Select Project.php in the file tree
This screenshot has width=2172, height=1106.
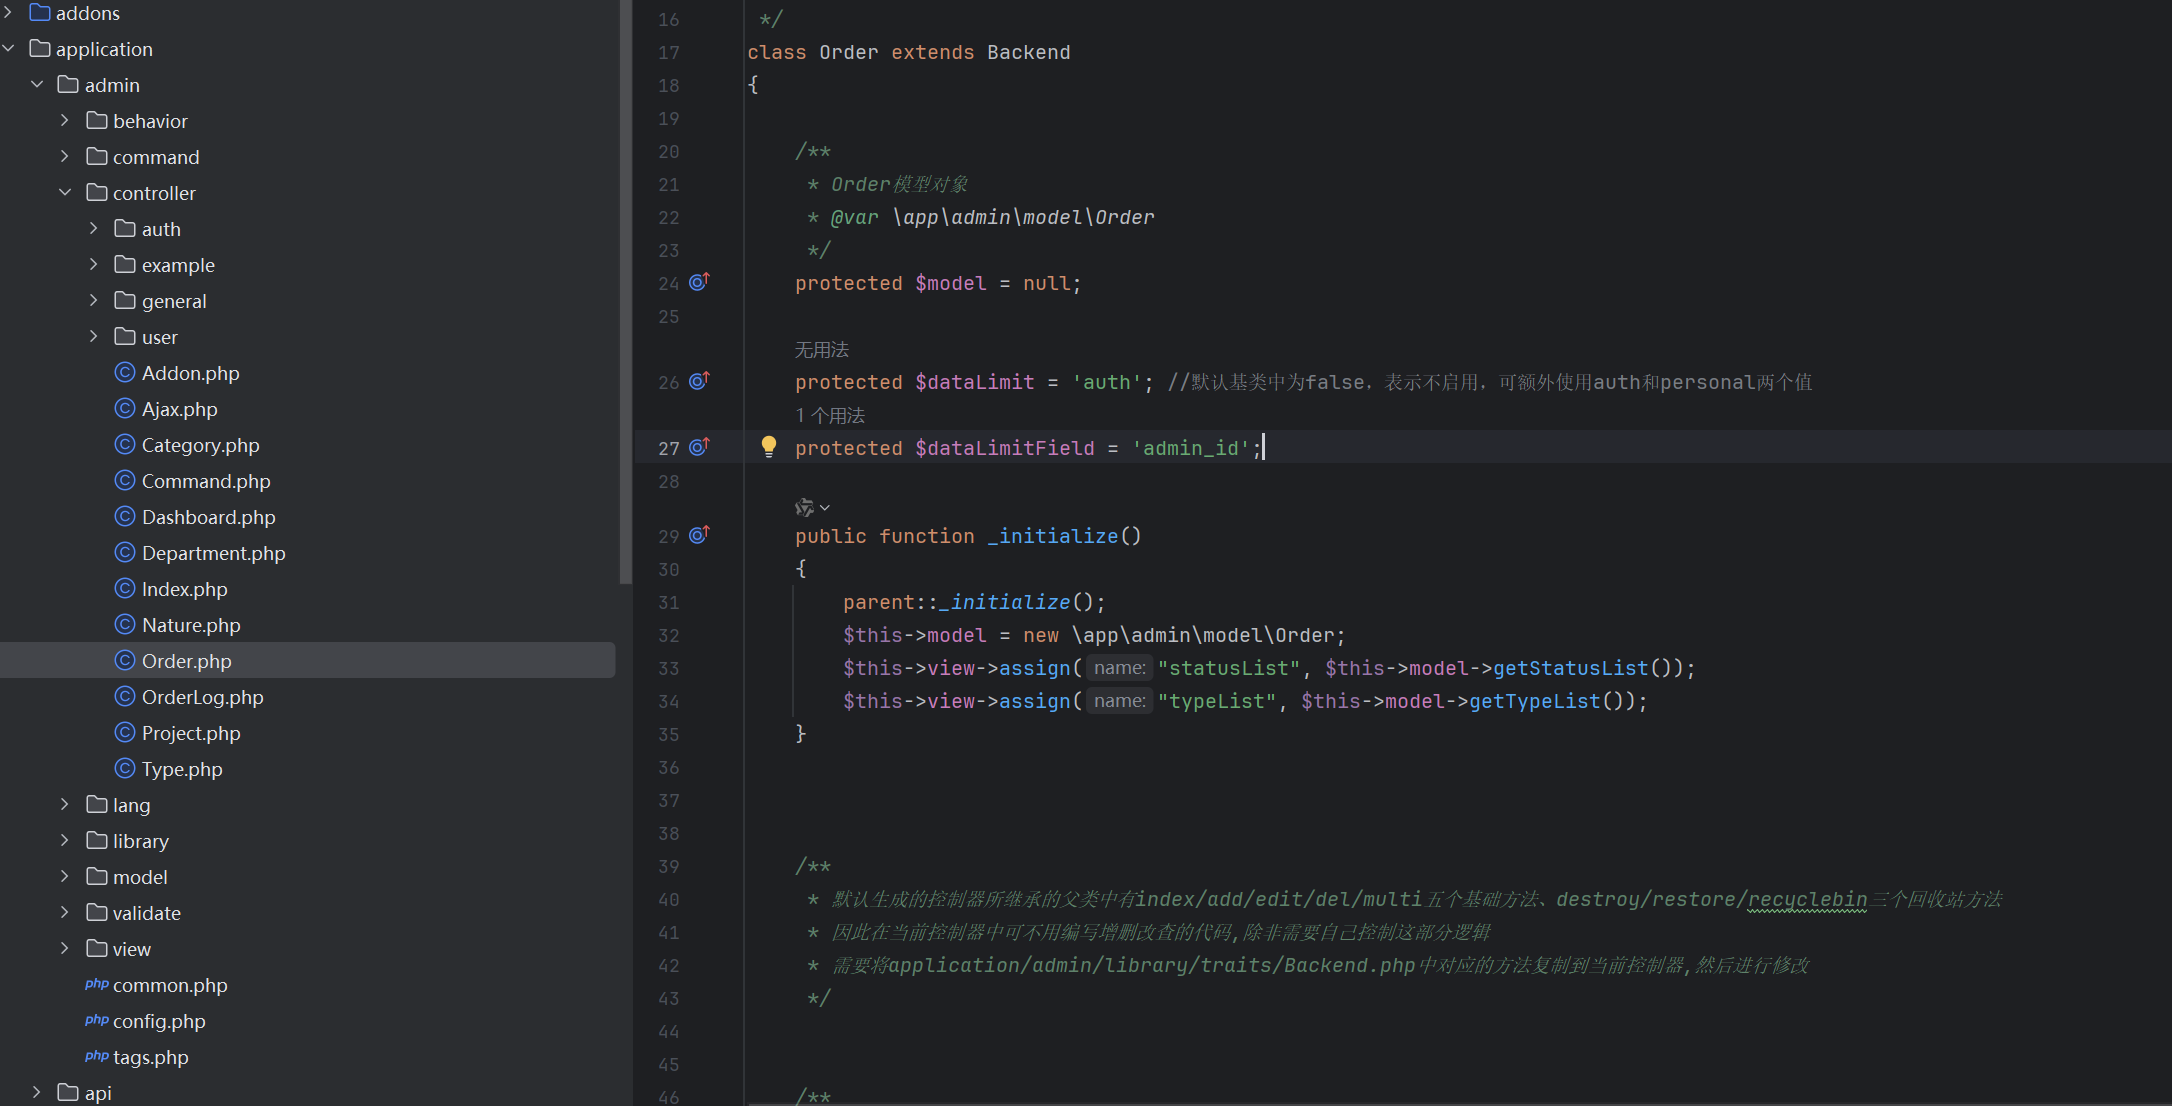coord(191,733)
